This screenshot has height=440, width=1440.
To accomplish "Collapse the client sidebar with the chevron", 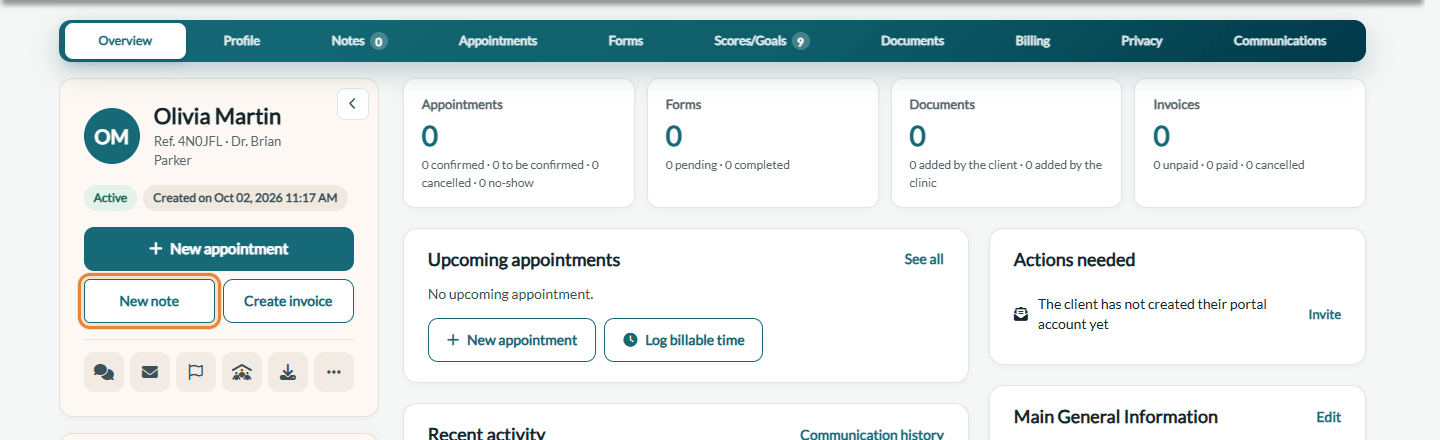I will point(353,104).
